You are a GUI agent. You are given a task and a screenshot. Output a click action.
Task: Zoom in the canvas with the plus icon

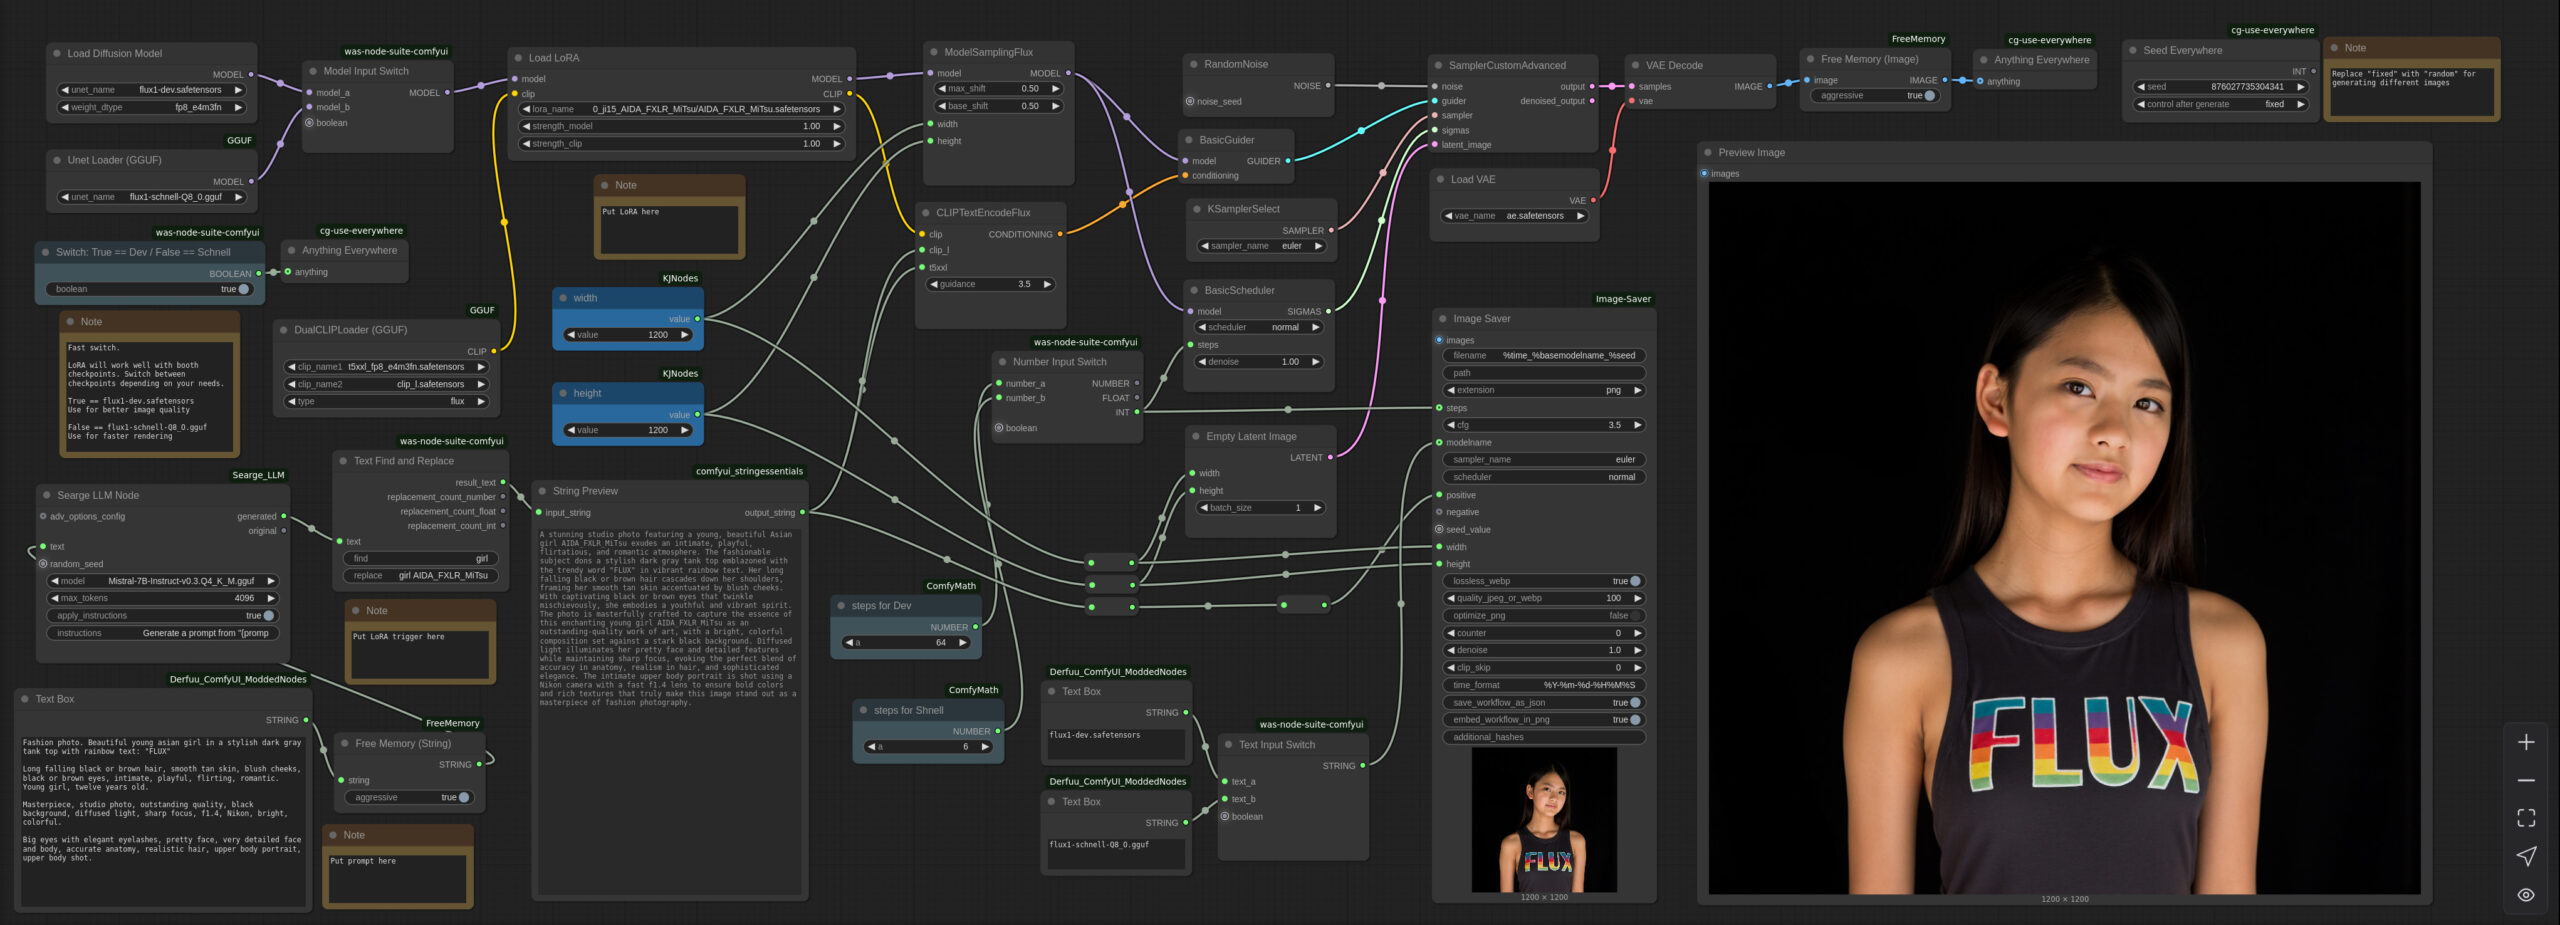coord(2526,742)
